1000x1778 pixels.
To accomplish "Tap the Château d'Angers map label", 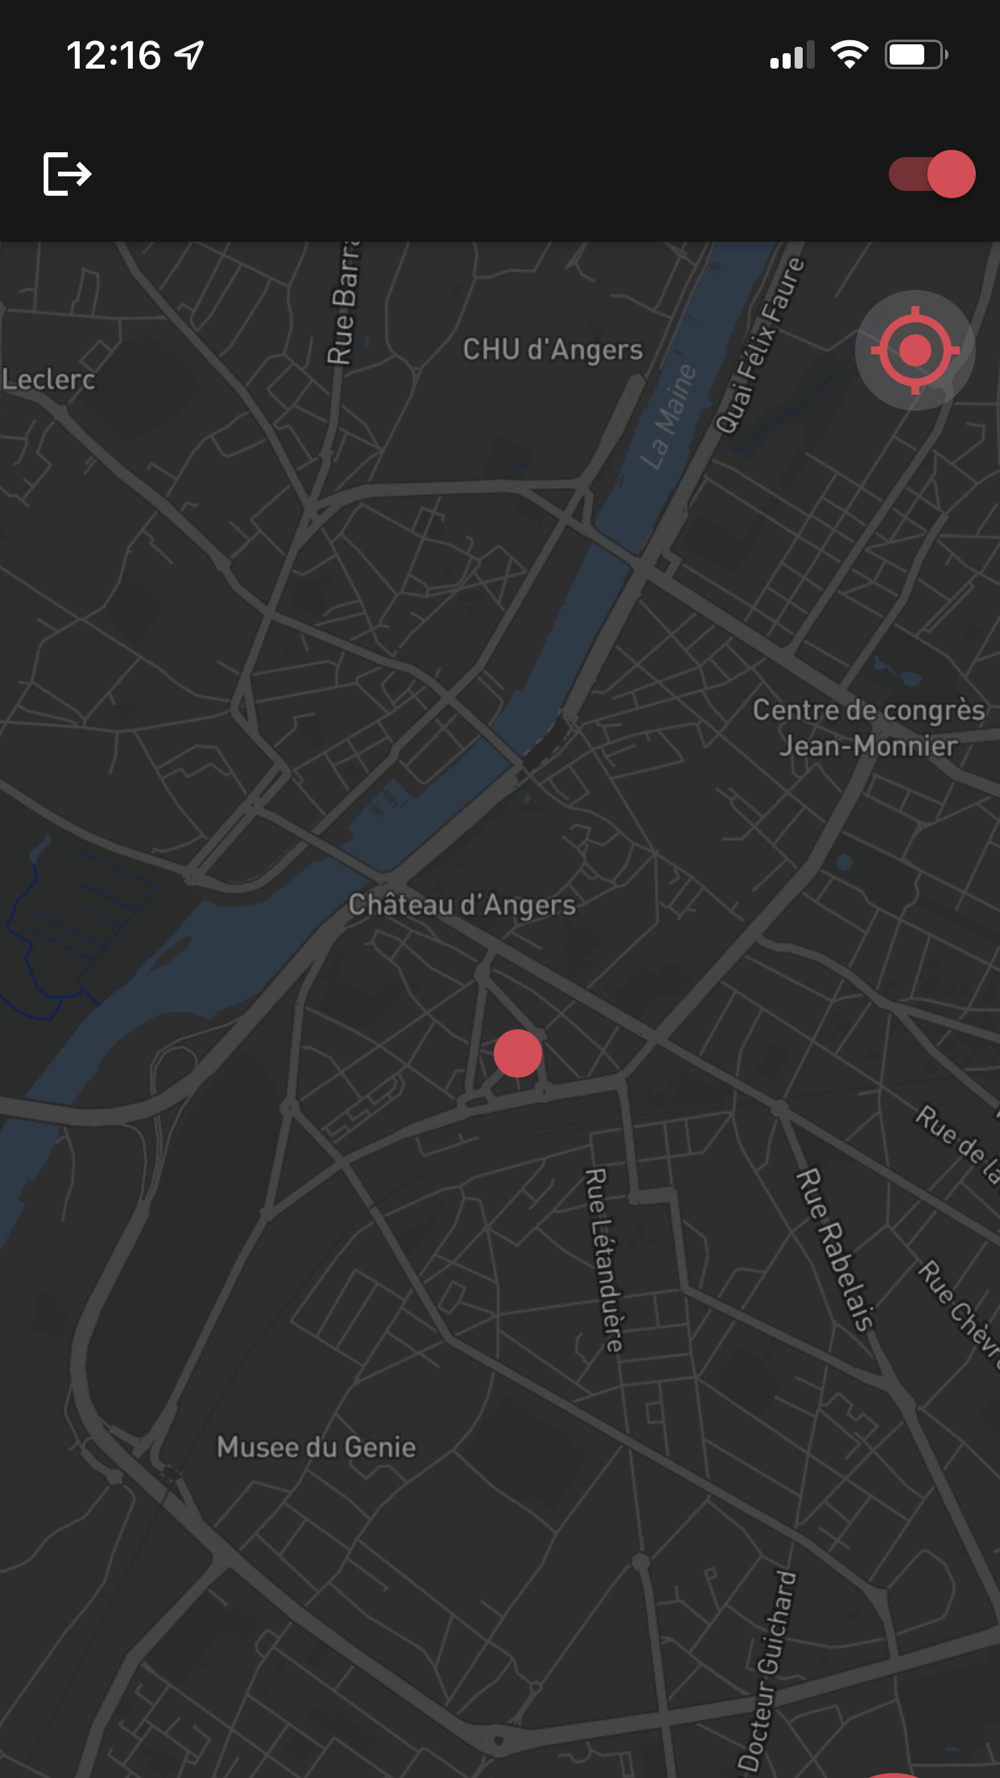I will tap(462, 905).
